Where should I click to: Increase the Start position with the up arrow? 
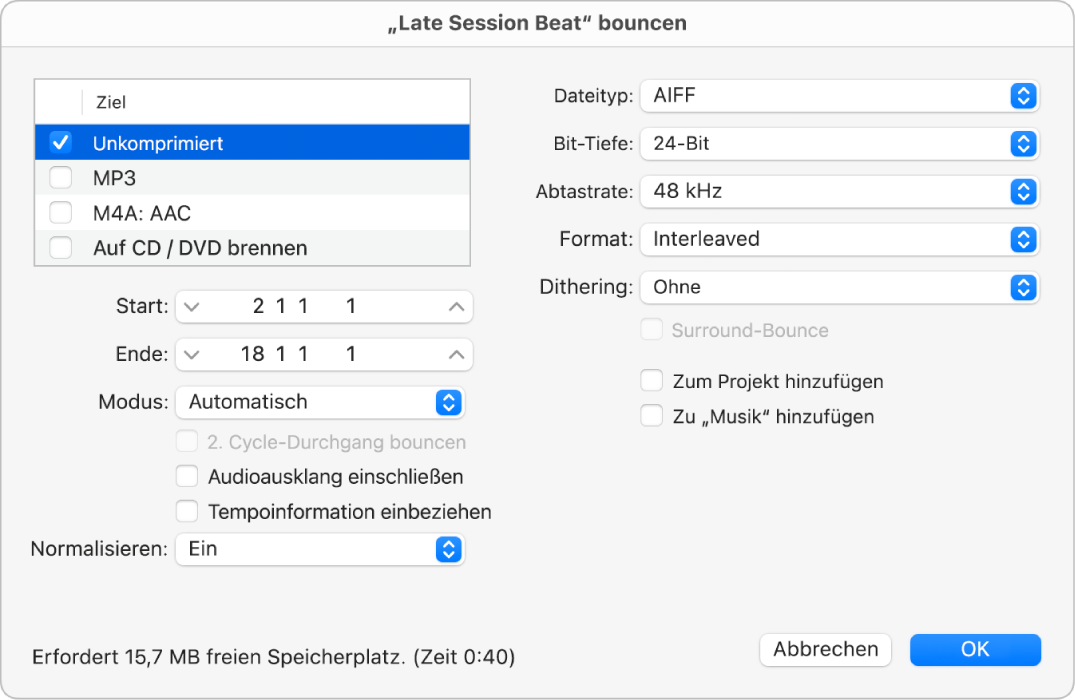click(x=455, y=306)
